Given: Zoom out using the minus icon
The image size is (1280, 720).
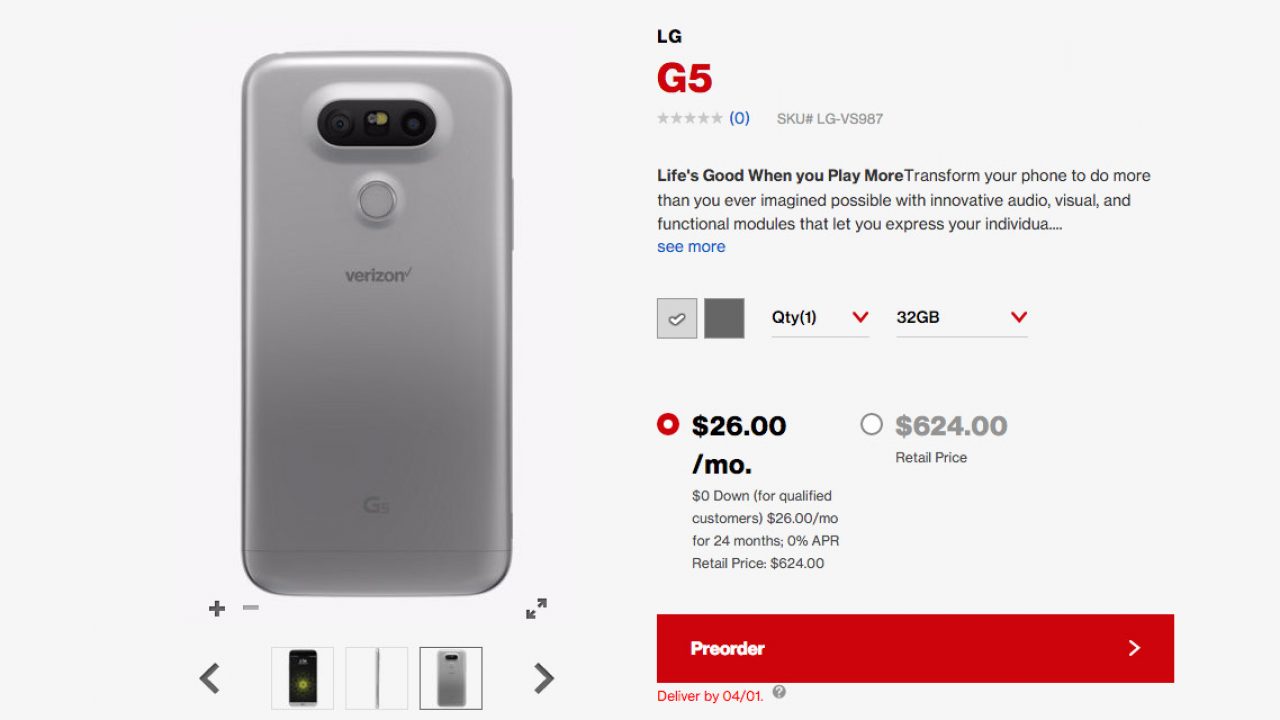Looking at the screenshot, I should coord(250,608).
